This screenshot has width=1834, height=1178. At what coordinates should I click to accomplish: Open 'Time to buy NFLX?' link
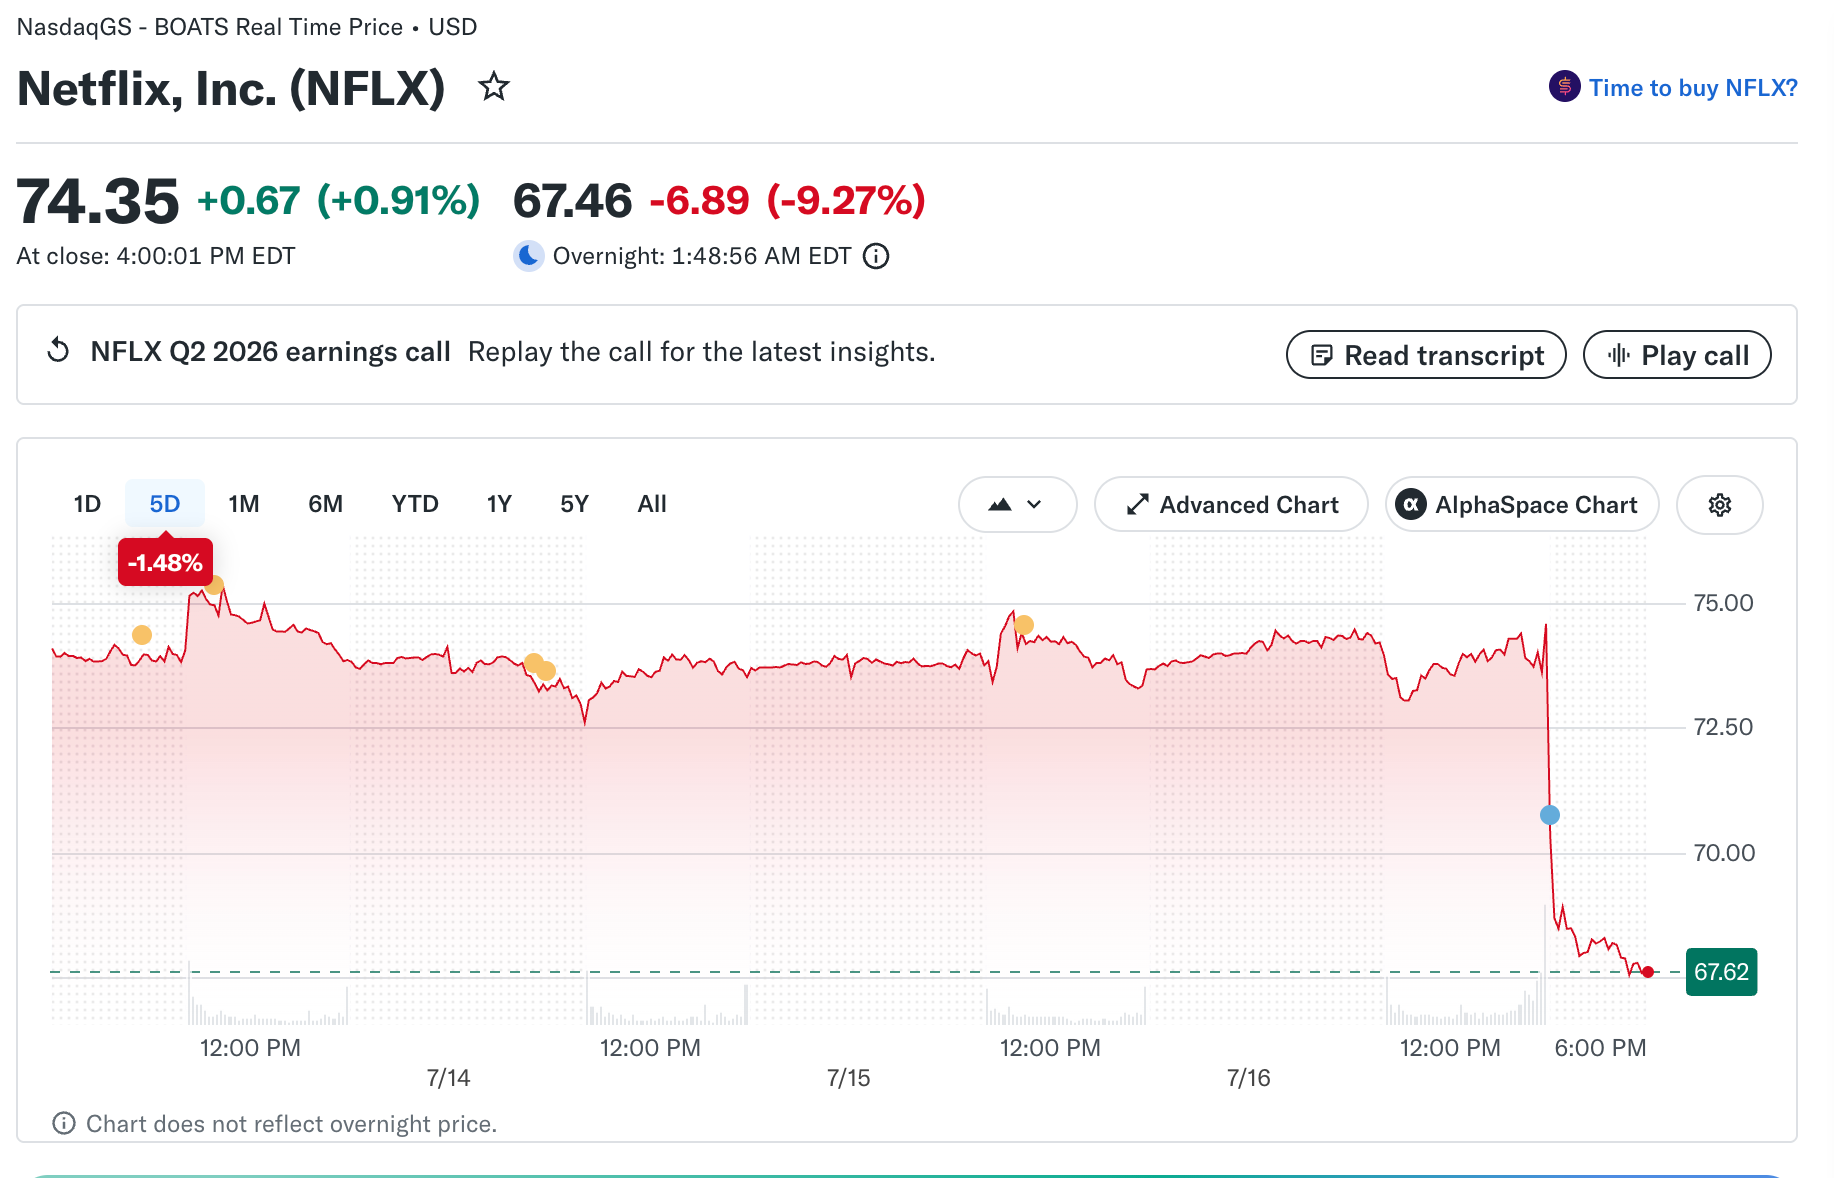tap(1693, 88)
